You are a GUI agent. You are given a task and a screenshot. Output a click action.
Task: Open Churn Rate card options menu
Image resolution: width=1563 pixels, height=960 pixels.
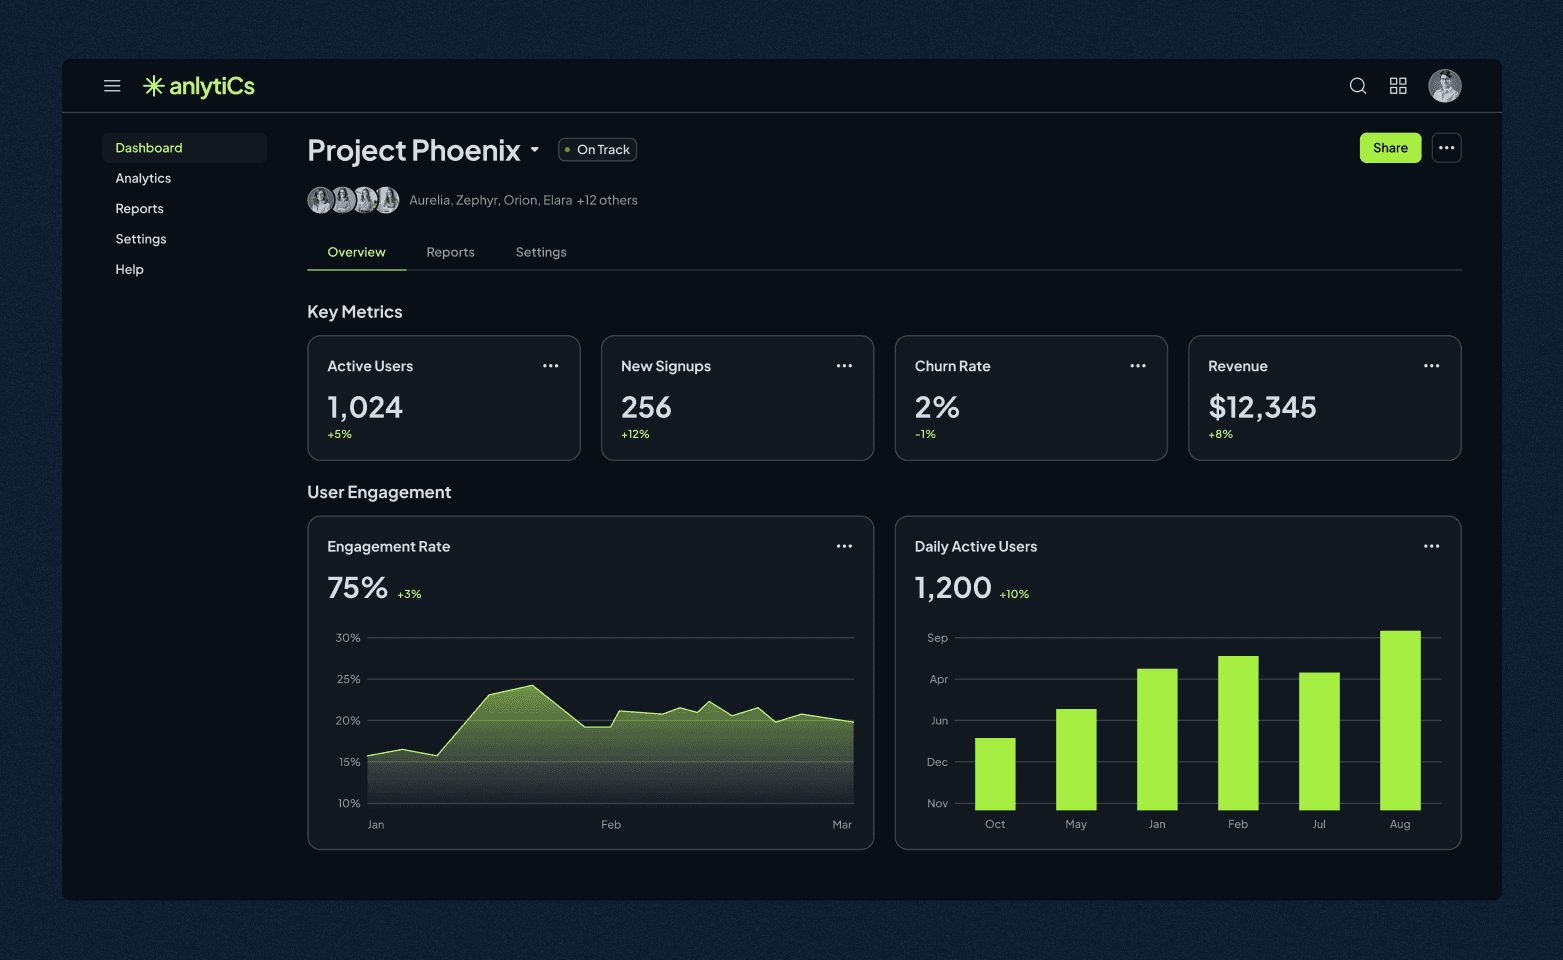(1138, 366)
